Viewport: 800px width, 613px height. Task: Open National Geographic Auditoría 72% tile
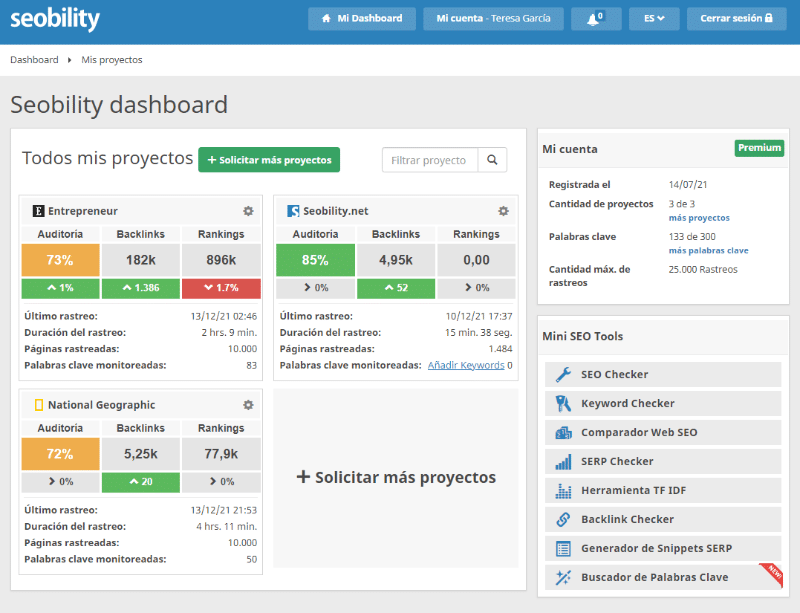click(60, 454)
